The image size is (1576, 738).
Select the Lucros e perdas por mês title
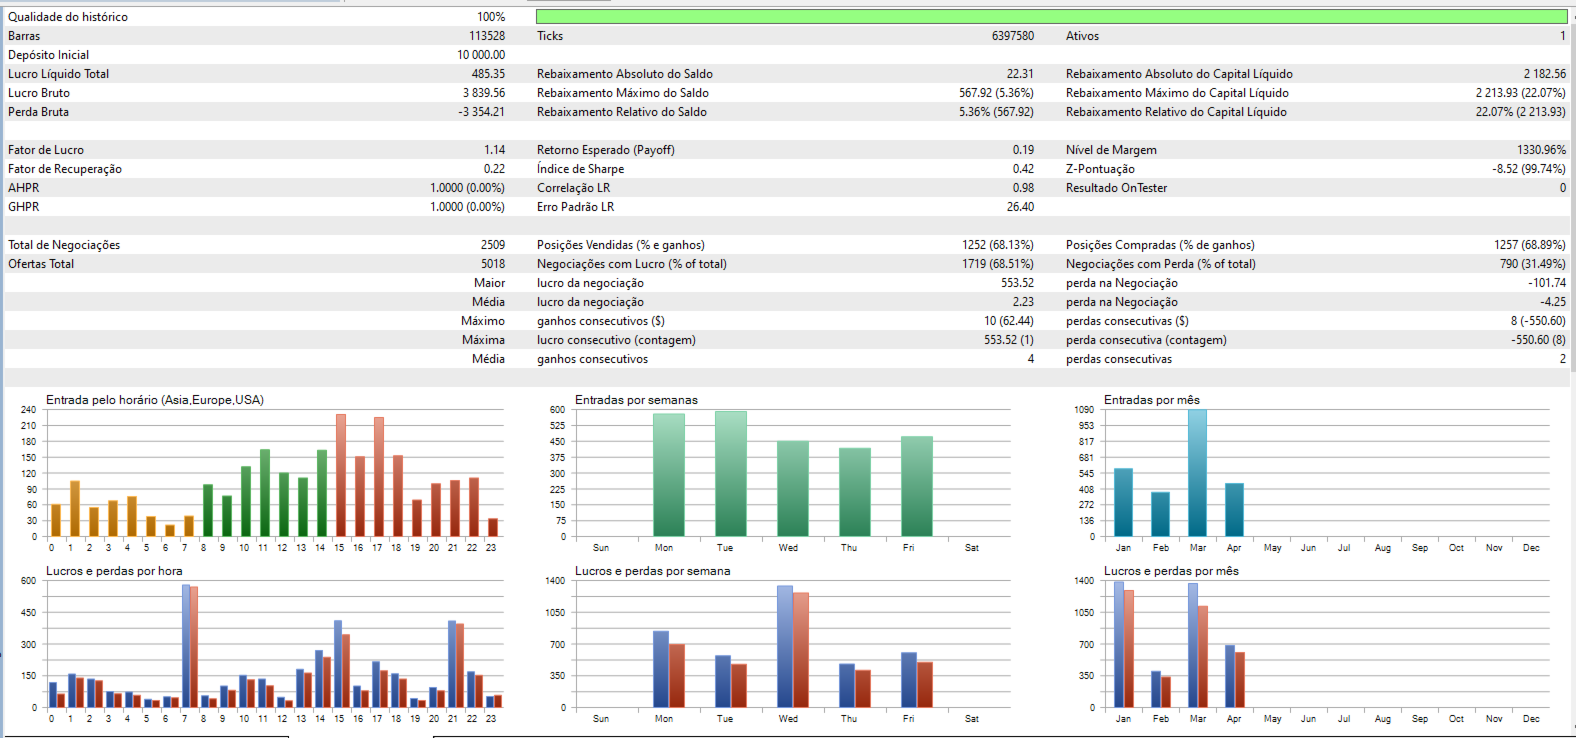[1171, 571]
